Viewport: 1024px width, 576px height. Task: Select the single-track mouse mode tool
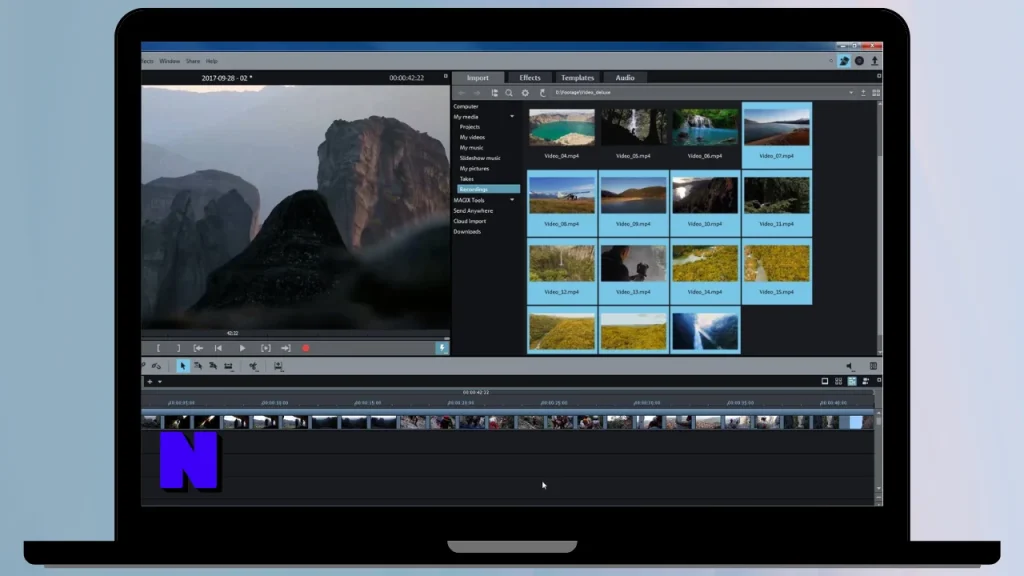point(198,366)
